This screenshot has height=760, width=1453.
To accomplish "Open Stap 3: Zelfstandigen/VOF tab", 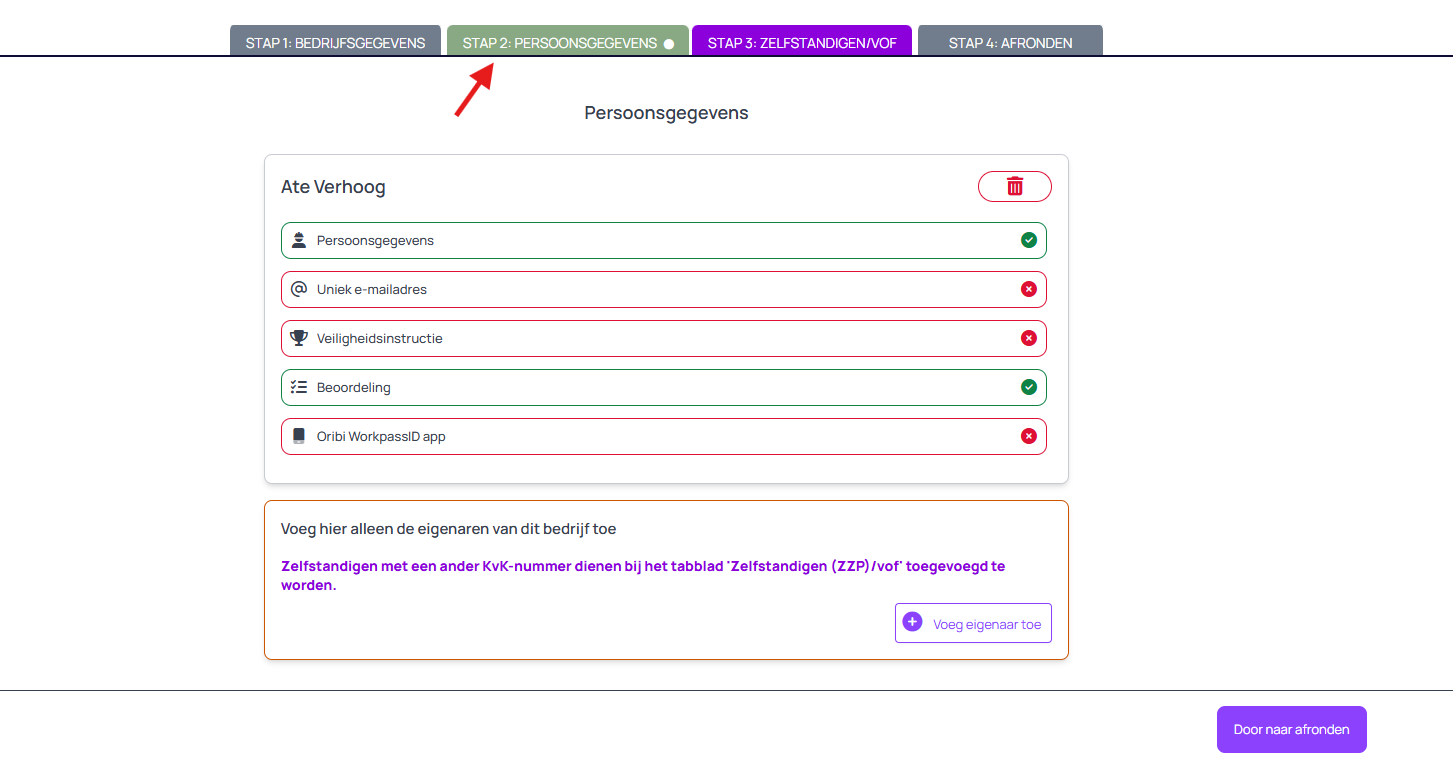I will click(801, 42).
